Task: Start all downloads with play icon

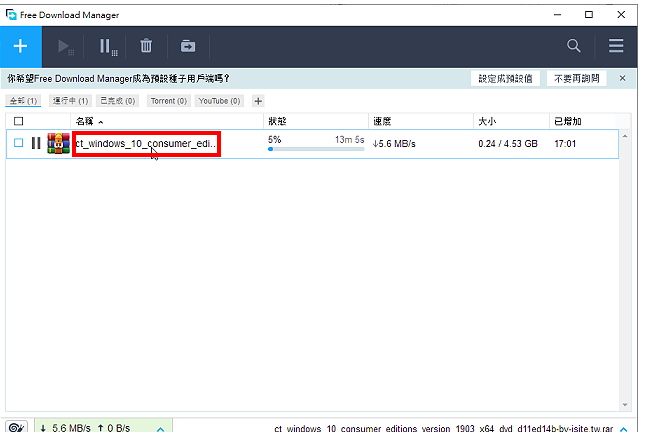Action: tap(65, 46)
